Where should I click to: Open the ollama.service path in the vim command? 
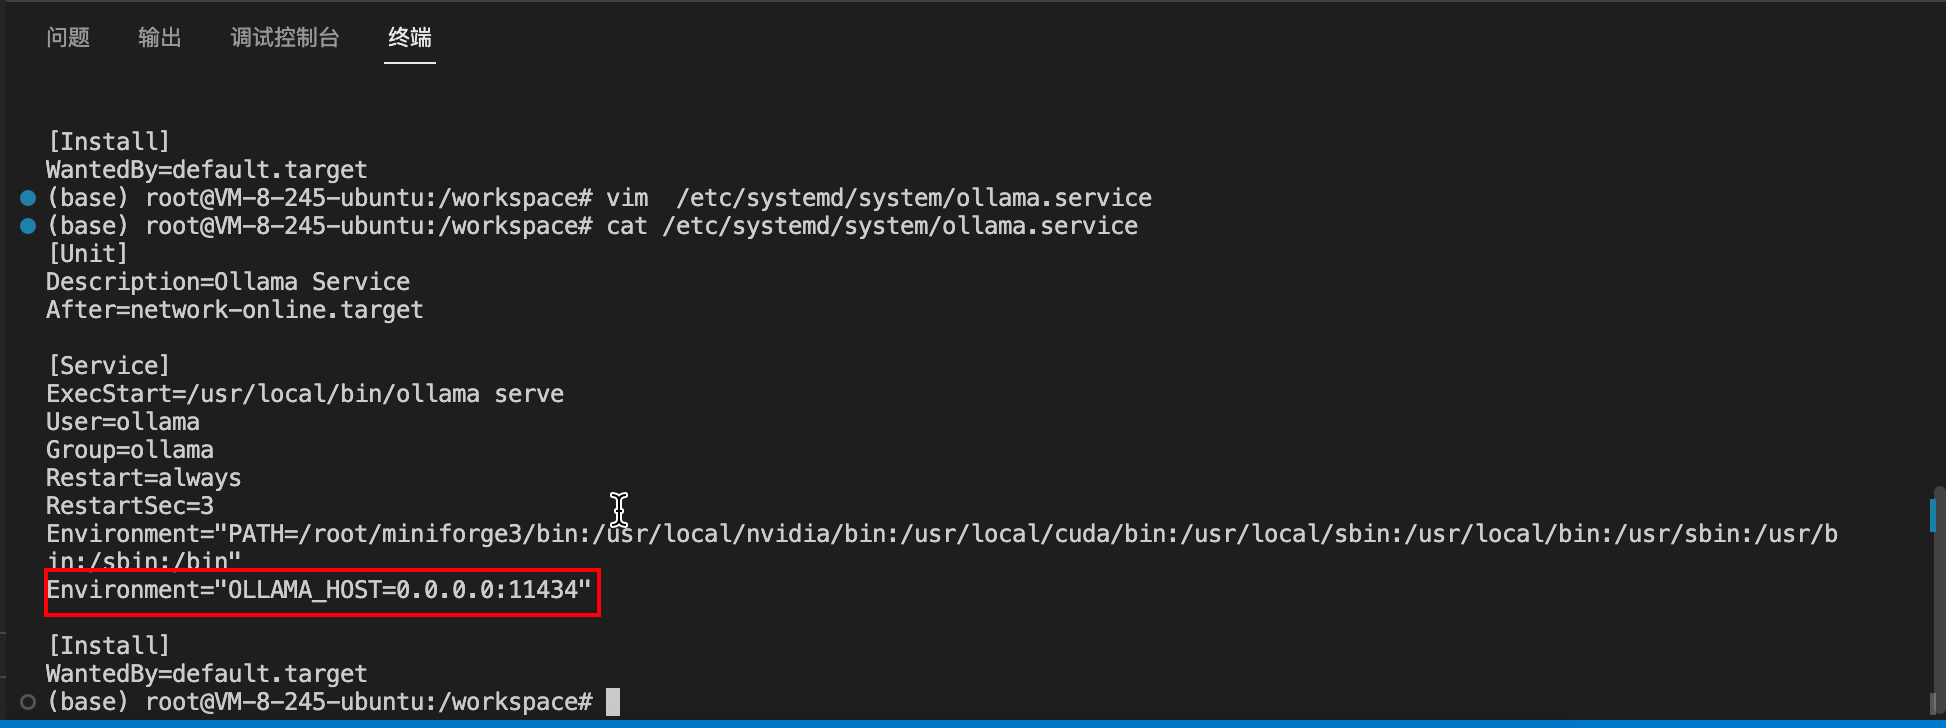tap(914, 198)
